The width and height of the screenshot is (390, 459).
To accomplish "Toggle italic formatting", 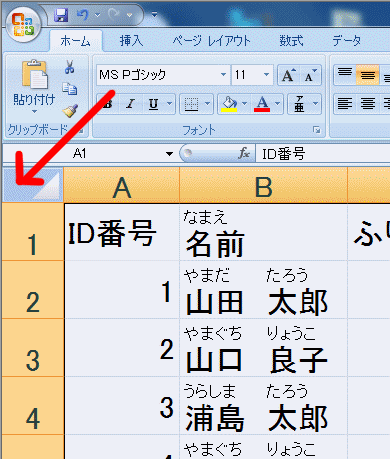I will (x=130, y=104).
